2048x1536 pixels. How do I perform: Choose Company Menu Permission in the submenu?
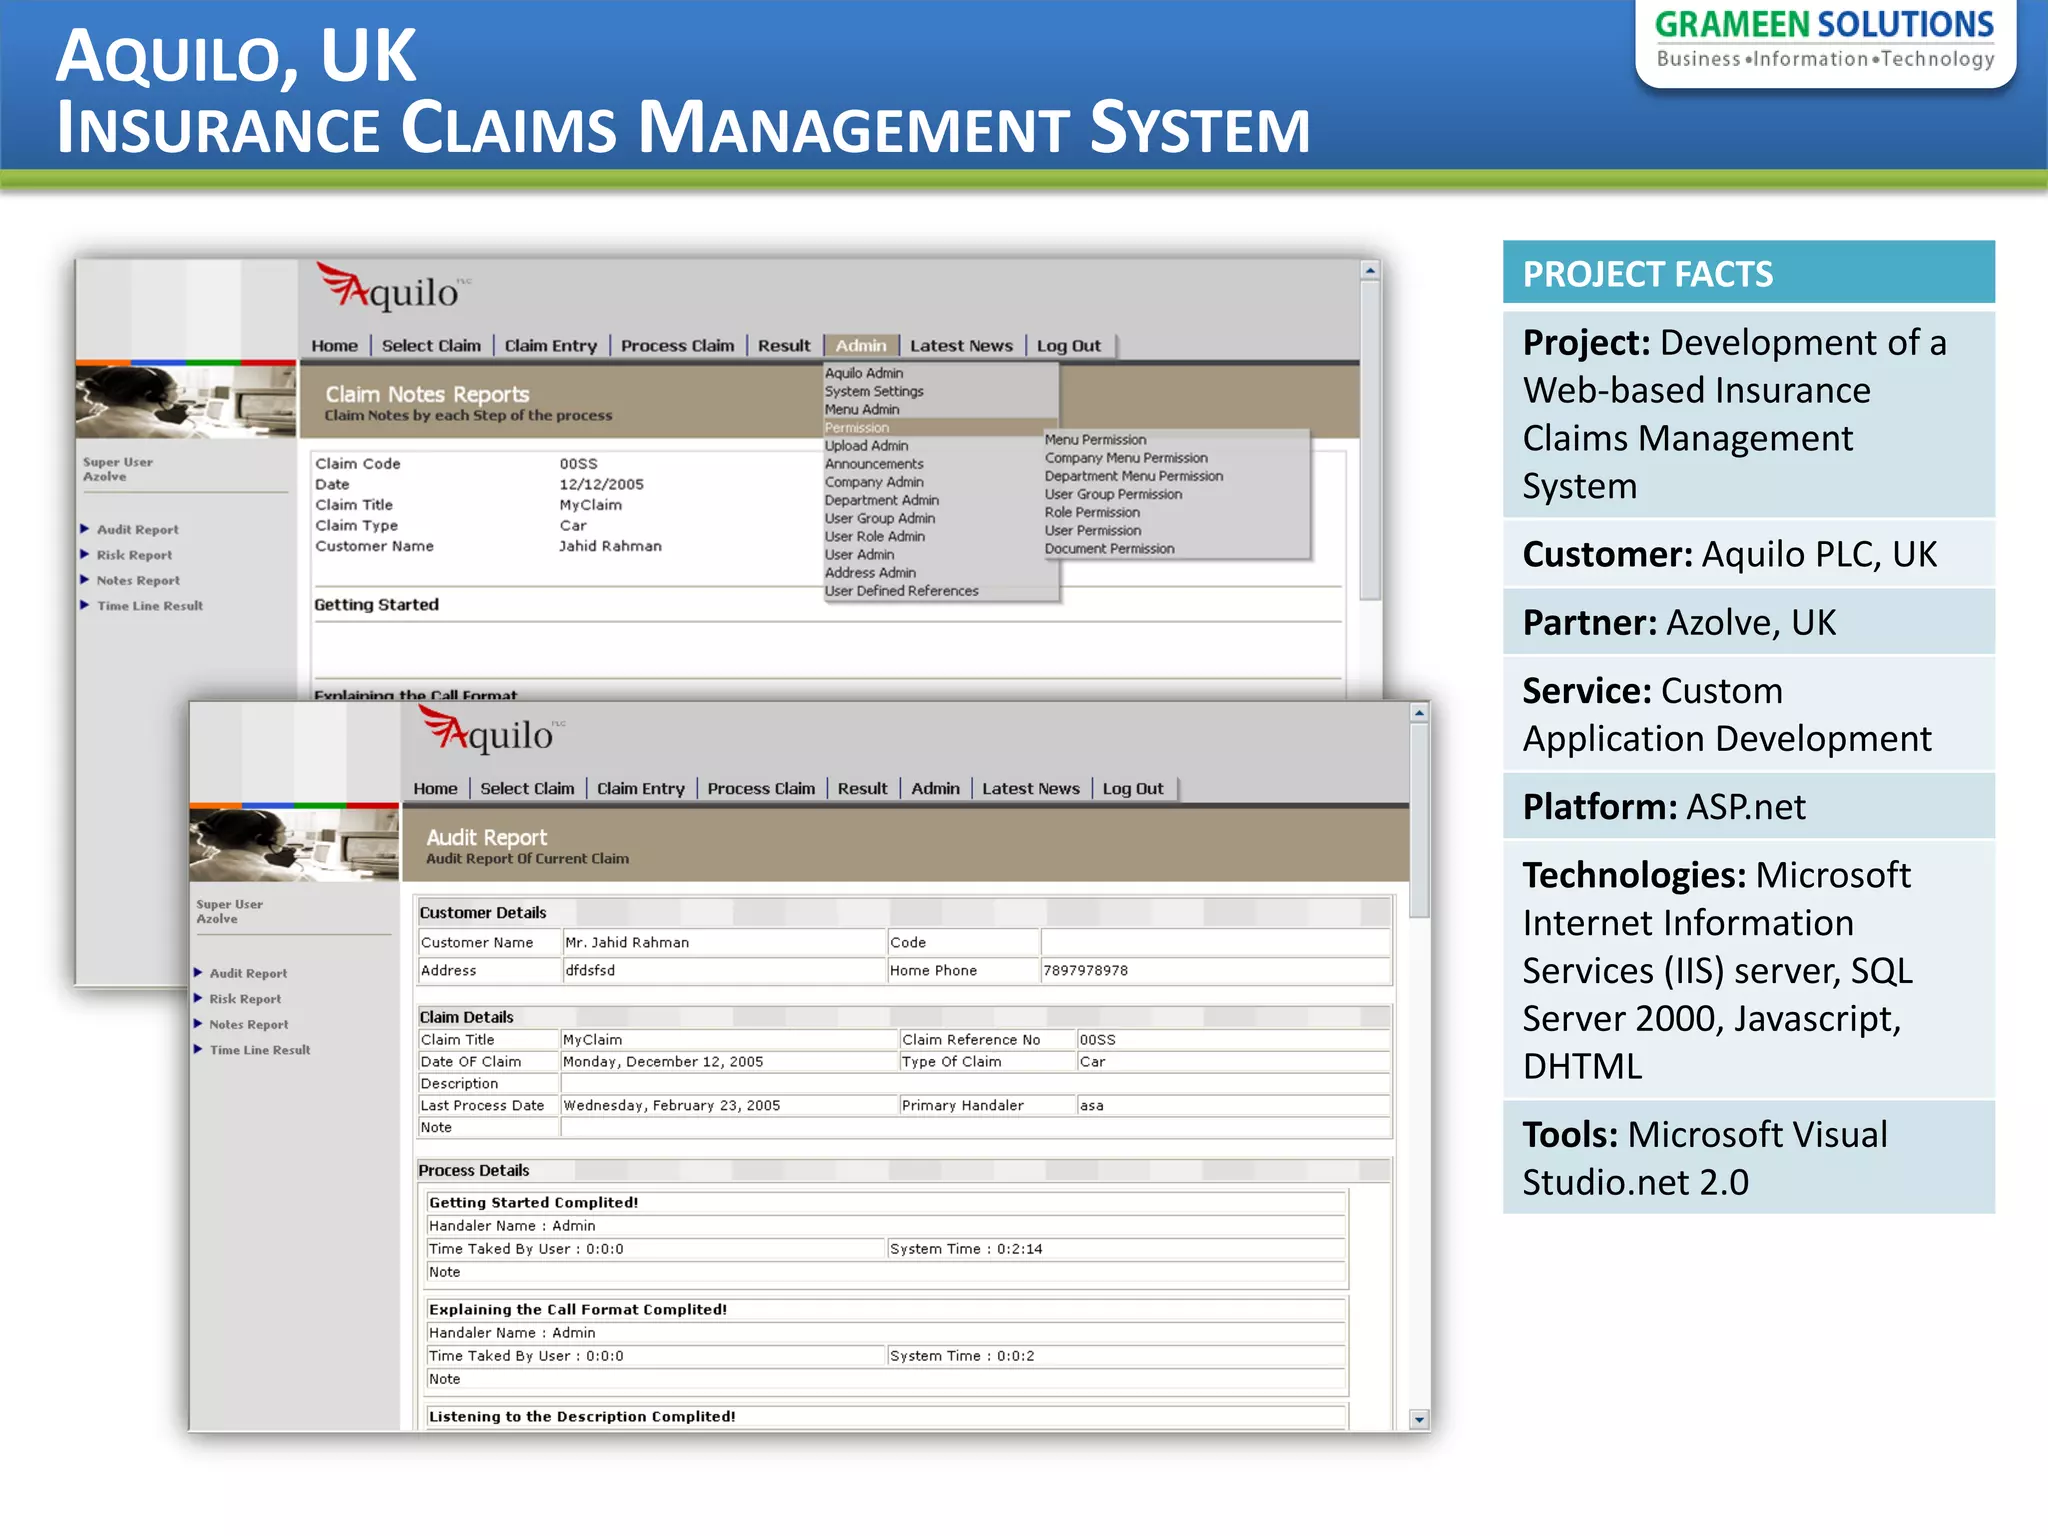pyautogui.click(x=1126, y=457)
